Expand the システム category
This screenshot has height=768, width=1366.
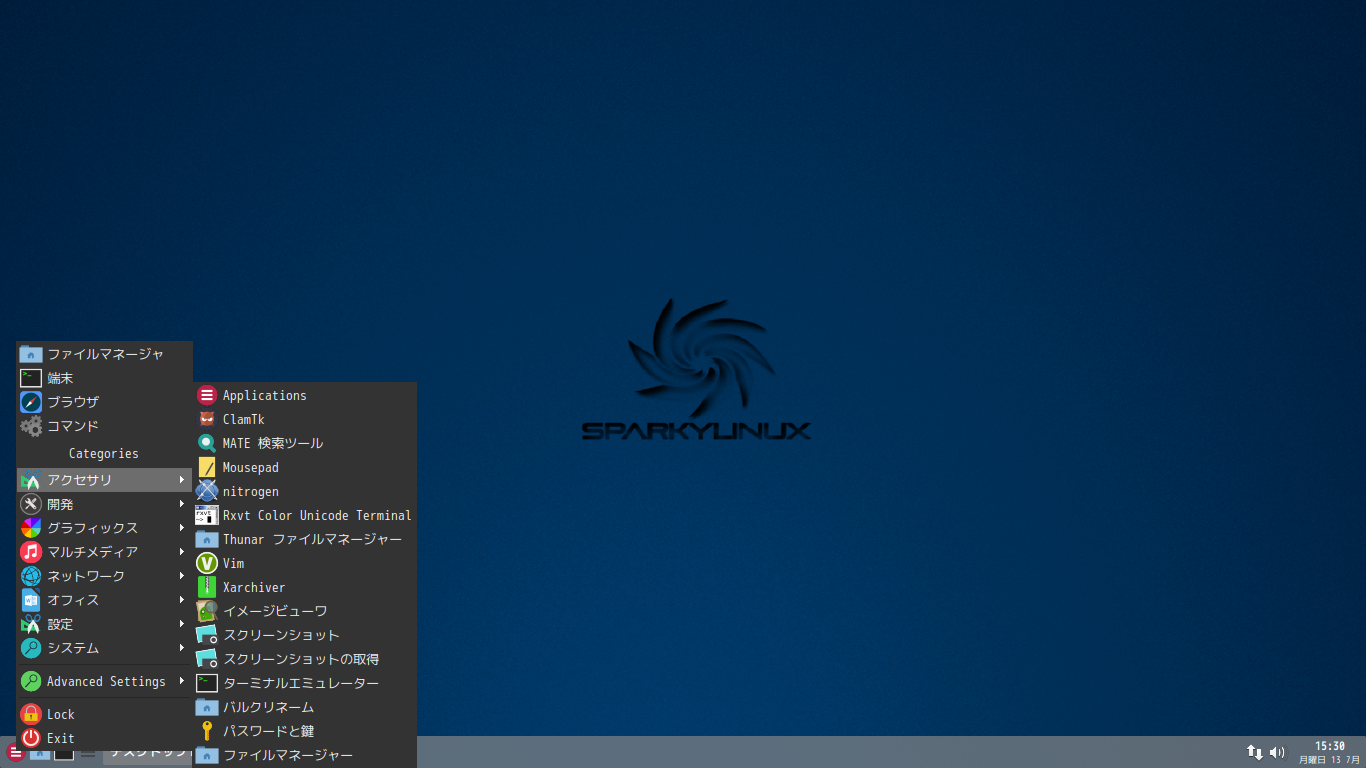104,648
